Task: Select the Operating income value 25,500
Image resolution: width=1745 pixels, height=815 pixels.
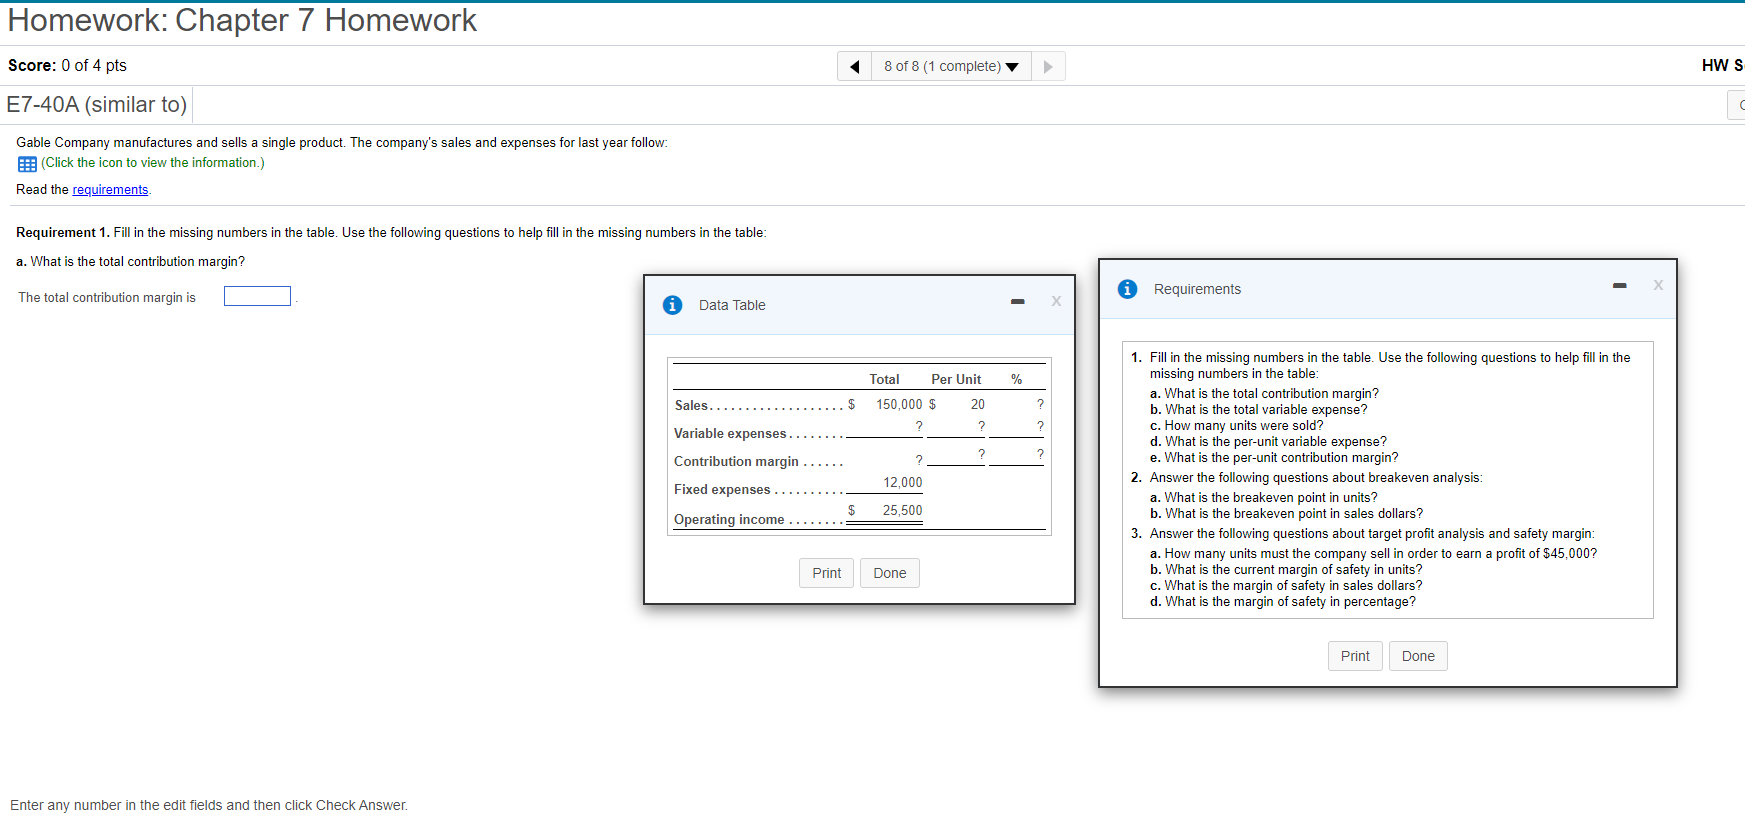Action: pyautogui.click(x=902, y=511)
